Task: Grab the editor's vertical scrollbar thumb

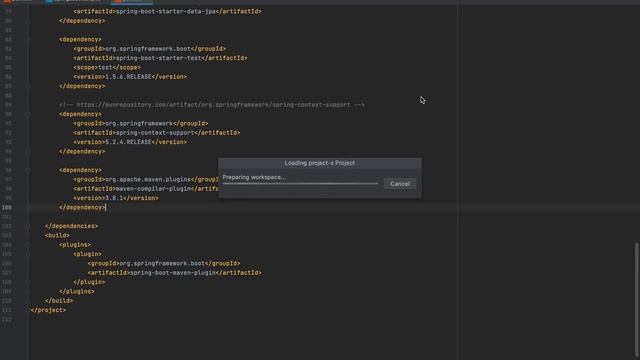Action: [636, 300]
